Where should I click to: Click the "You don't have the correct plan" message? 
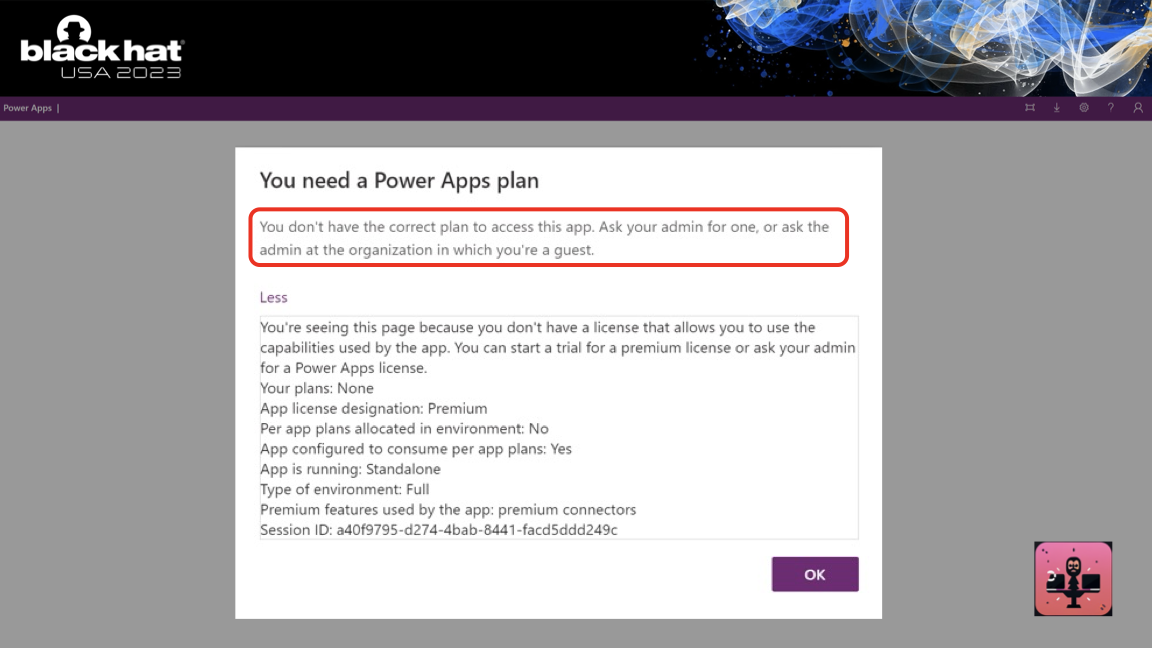pyautogui.click(x=544, y=238)
